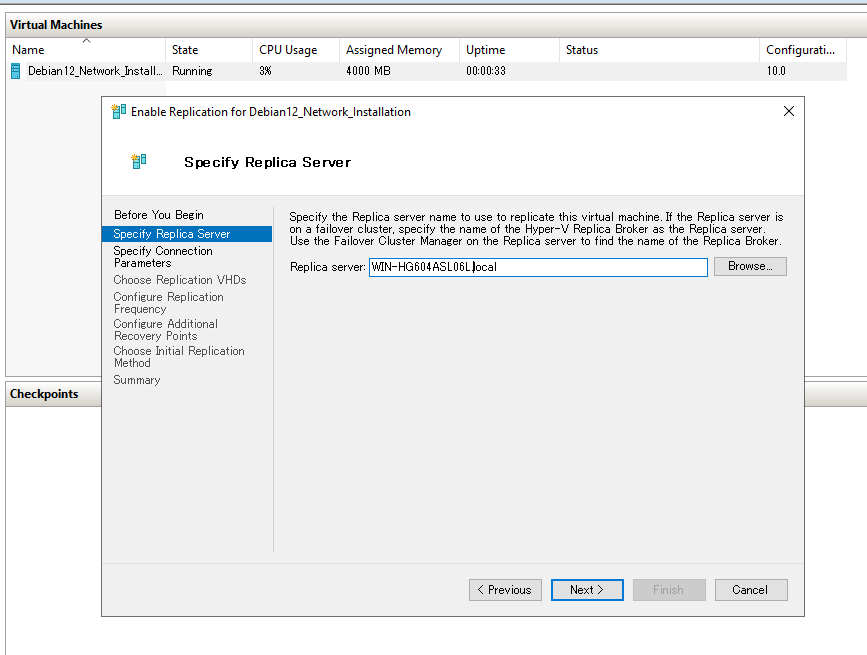This screenshot has width=867, height=655.
Task: Click the 10.0 configuration version cell
Action: pos(776,71)
